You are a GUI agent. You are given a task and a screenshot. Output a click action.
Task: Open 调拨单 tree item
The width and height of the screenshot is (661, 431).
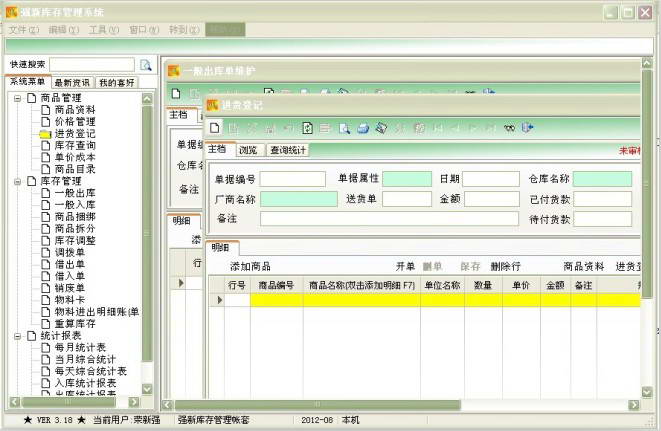[70, 253]
